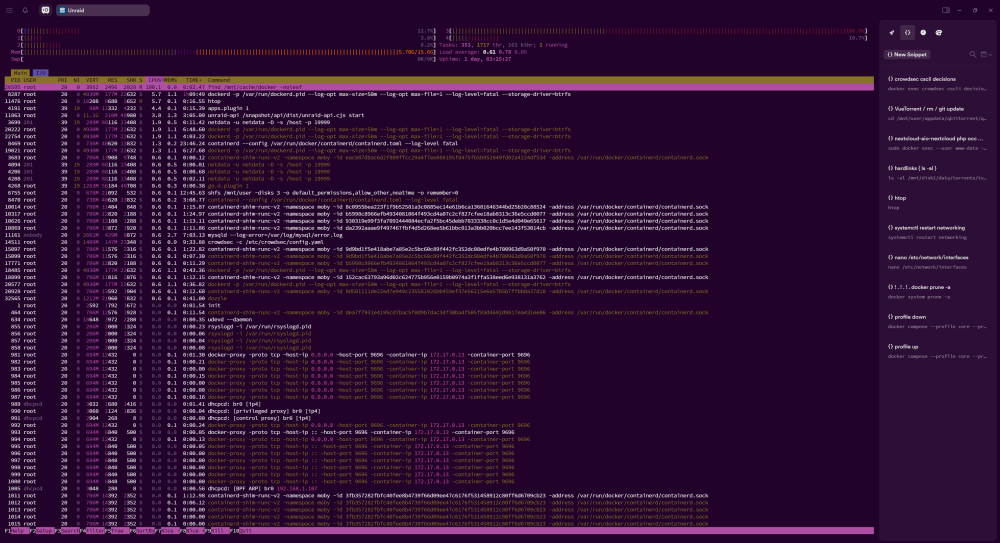Screen dimensions: 1000x543
Task: Pick the profile up snippet
Action: [937, 351]
